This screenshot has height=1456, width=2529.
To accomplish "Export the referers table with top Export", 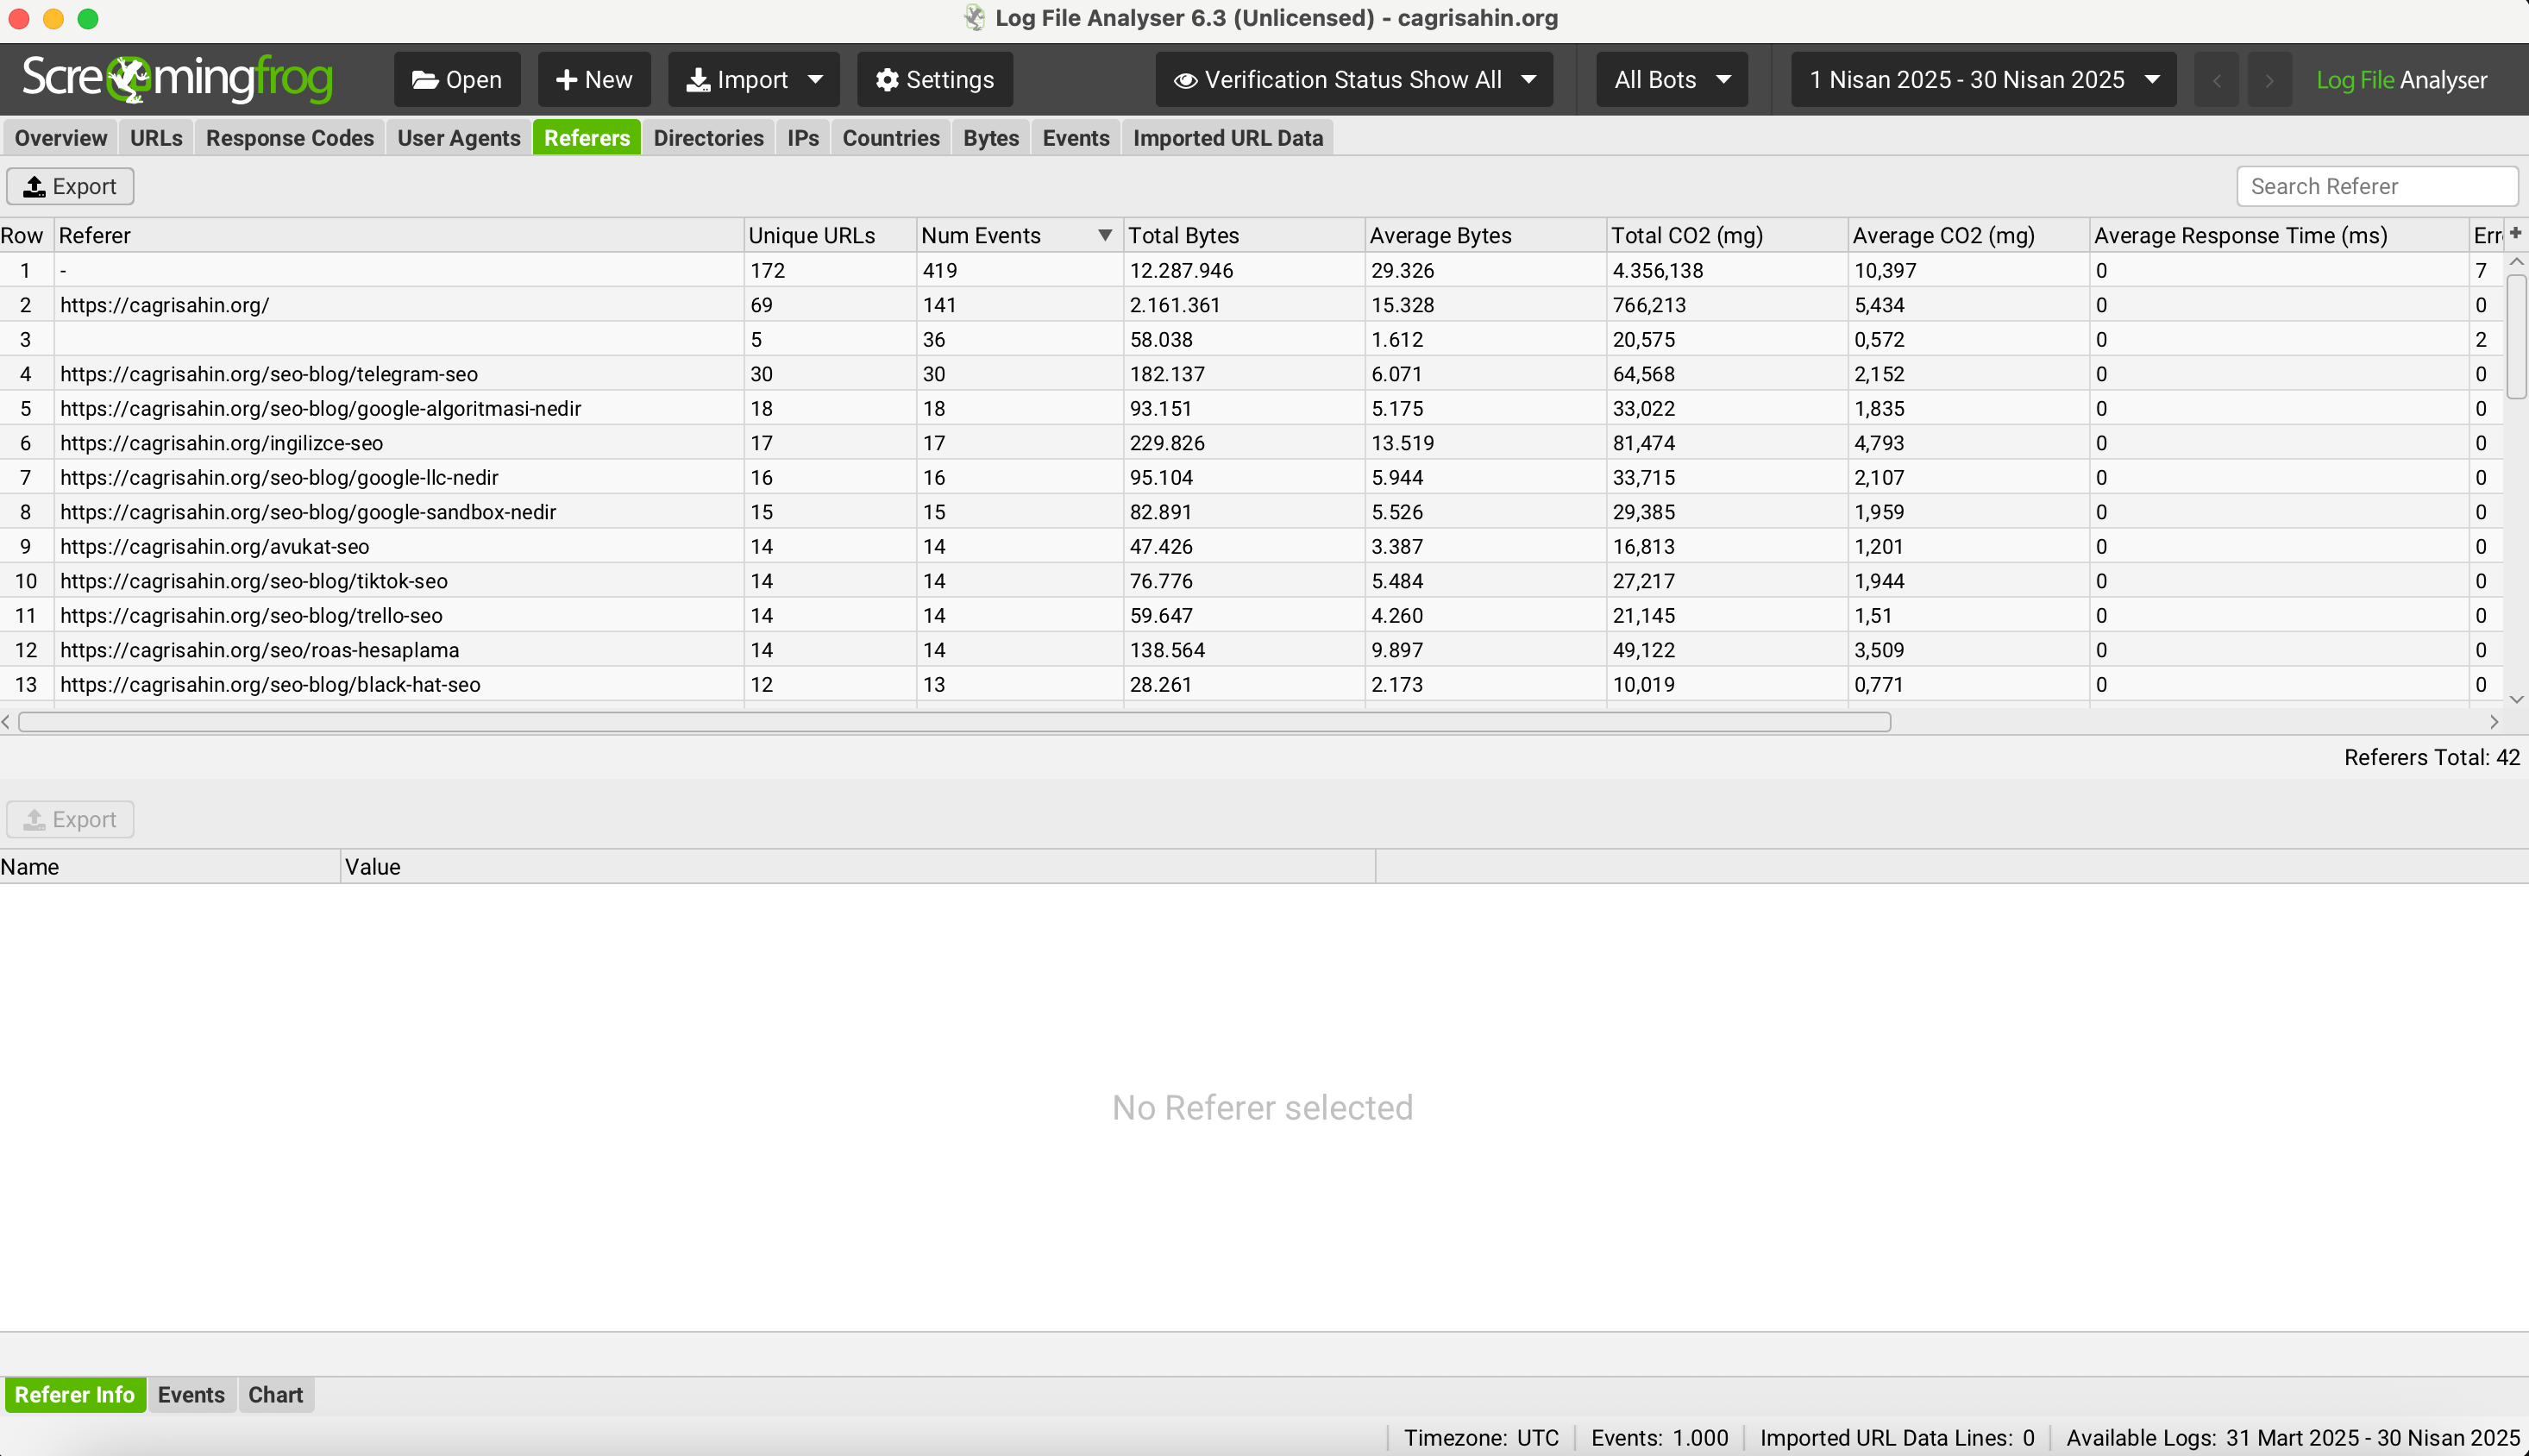I will pos(70,186).
